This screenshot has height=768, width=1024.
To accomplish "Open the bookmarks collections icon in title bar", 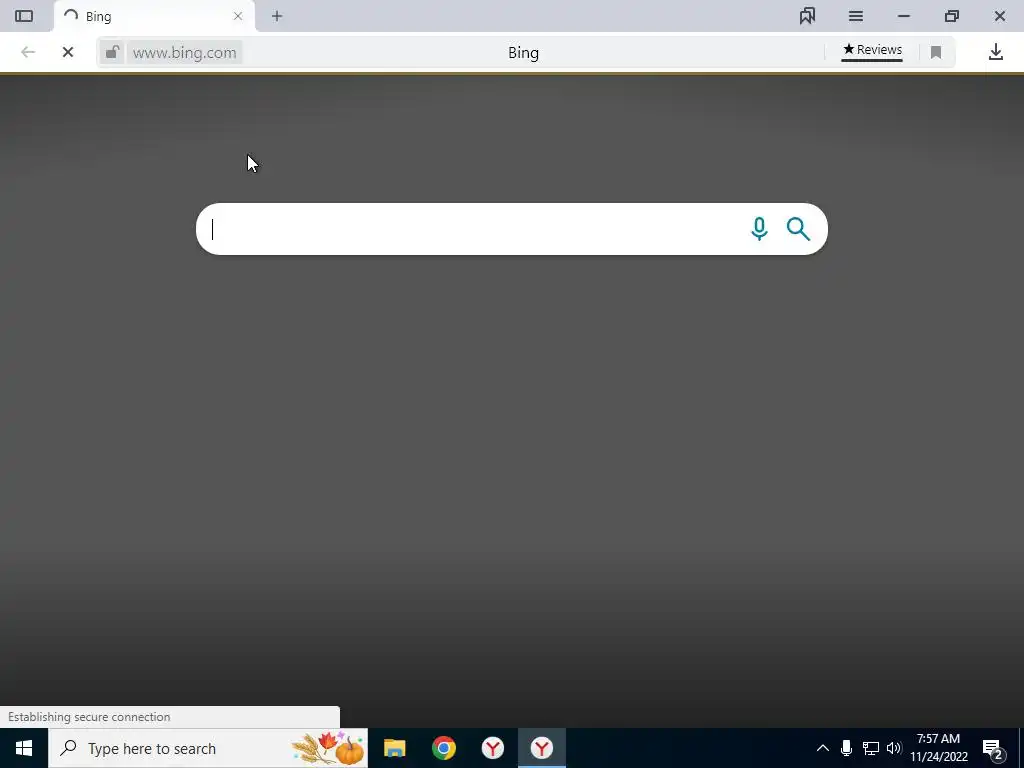I will click(807, 16).
